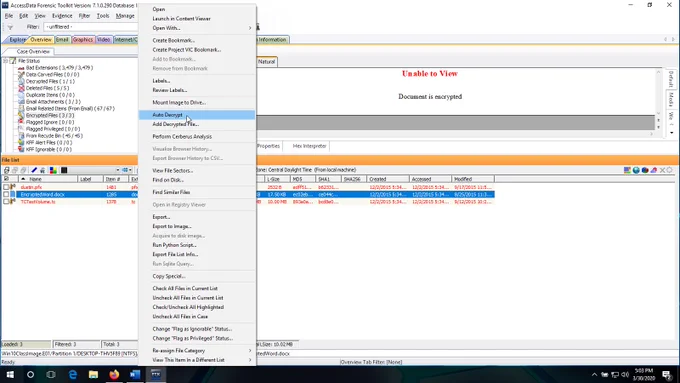Click the MD5 column header
680x383 pixels.
coord(302,179)
